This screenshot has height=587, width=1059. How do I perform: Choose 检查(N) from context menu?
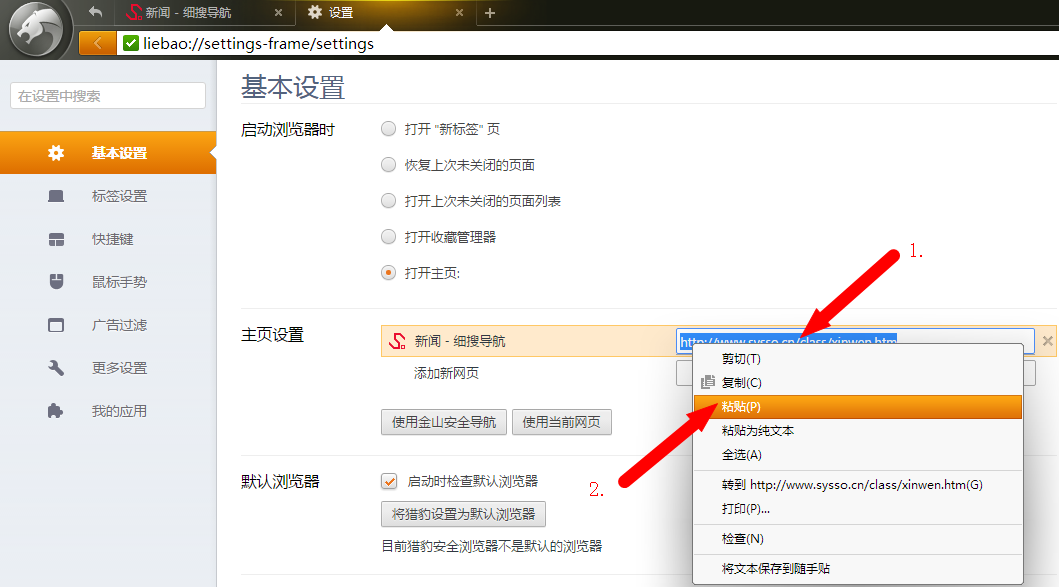click(858, 539)
